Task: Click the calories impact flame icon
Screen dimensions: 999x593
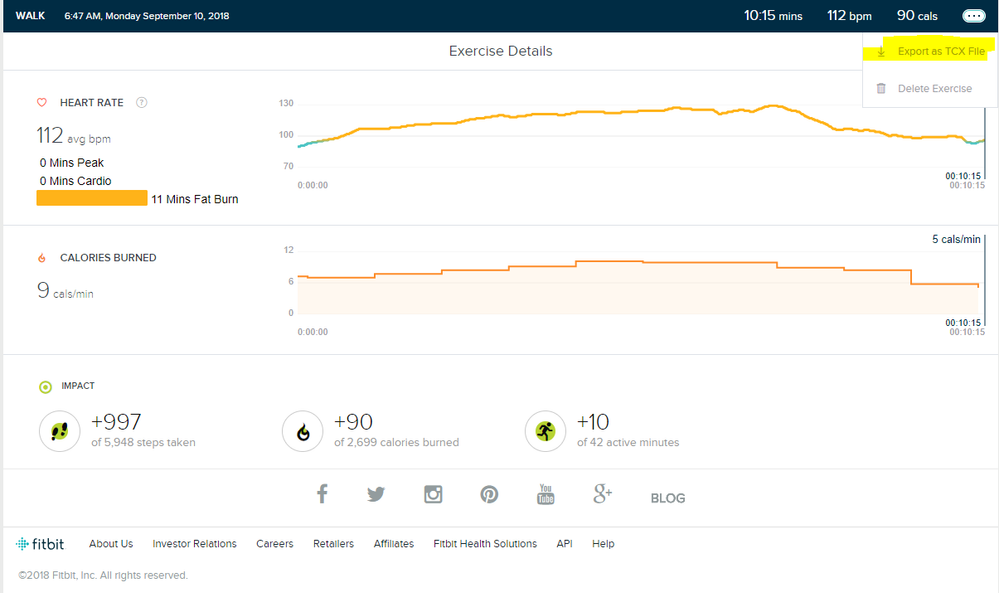Action: point(303,431)
